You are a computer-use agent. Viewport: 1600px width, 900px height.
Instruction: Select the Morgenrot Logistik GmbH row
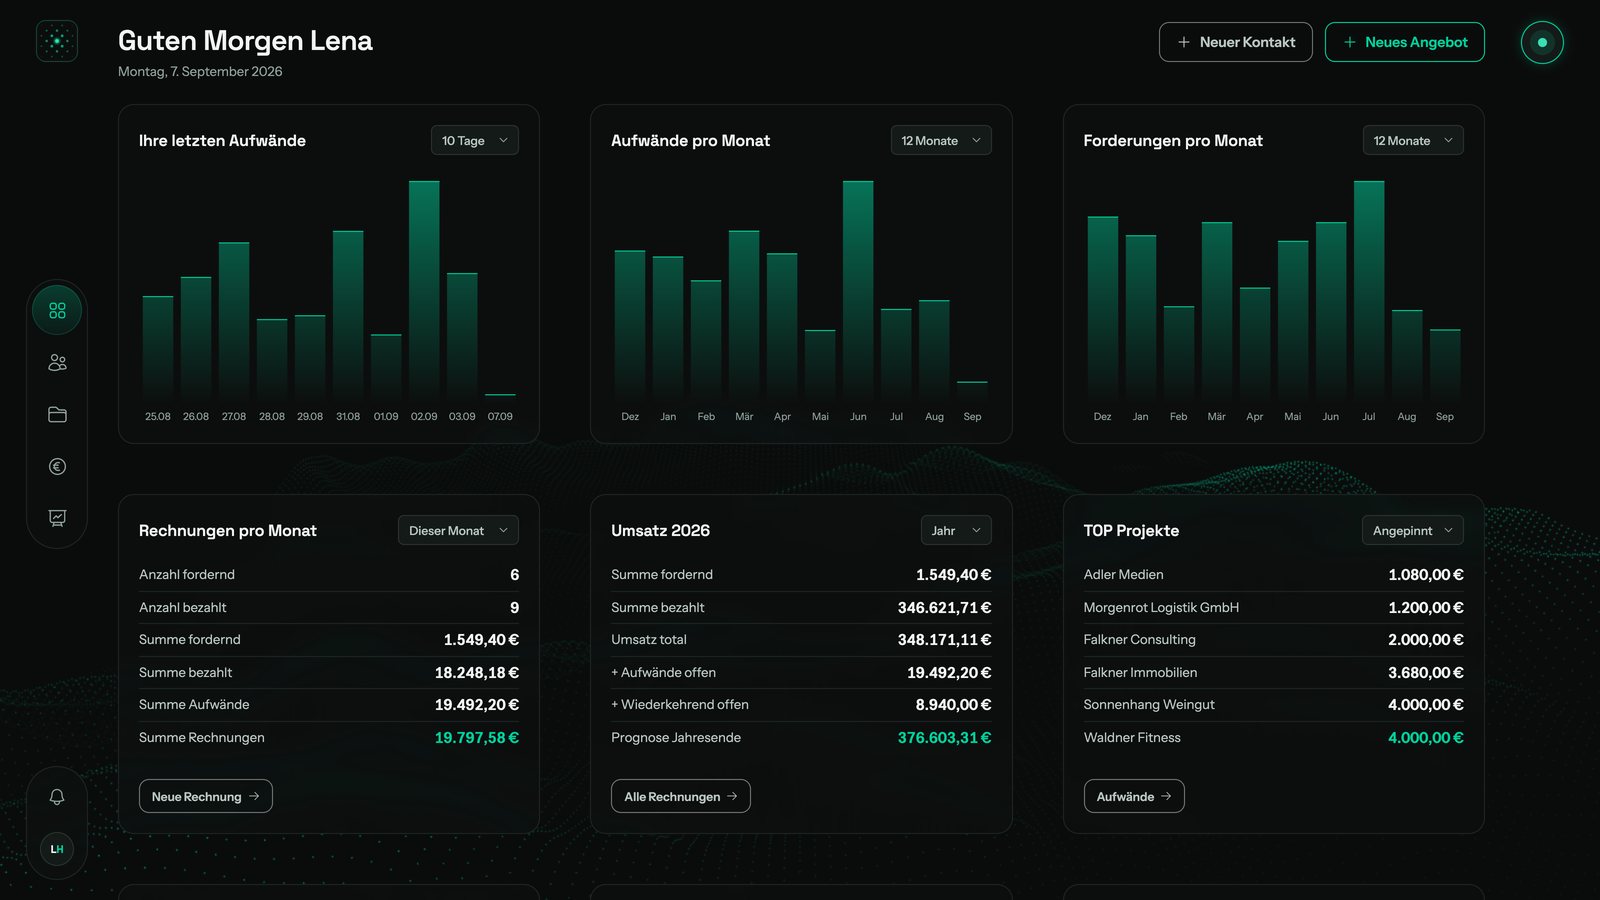tap(1273, 607)
